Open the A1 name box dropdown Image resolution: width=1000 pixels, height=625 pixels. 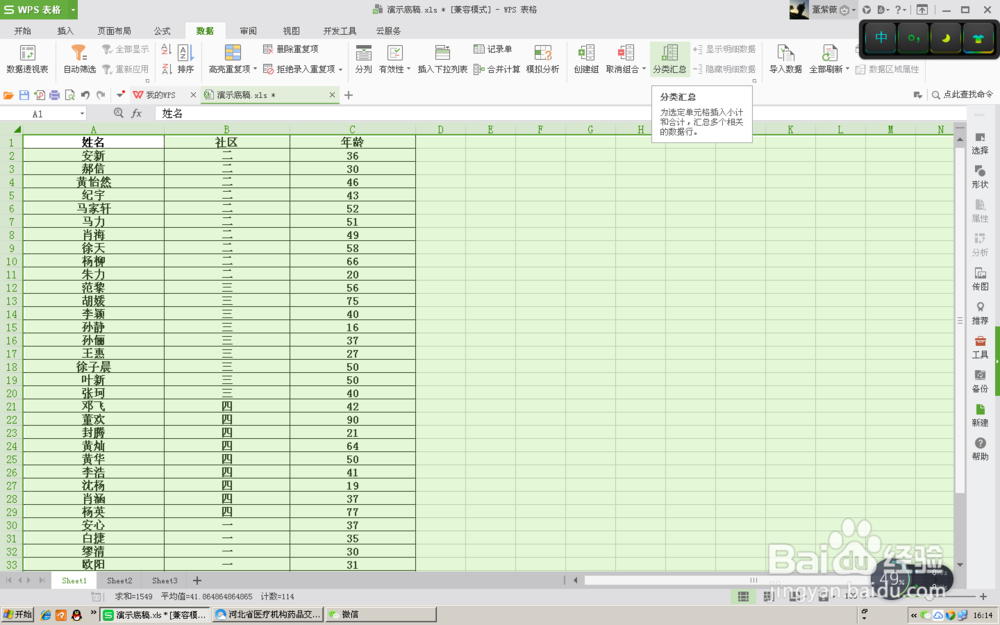coord(82,114)
